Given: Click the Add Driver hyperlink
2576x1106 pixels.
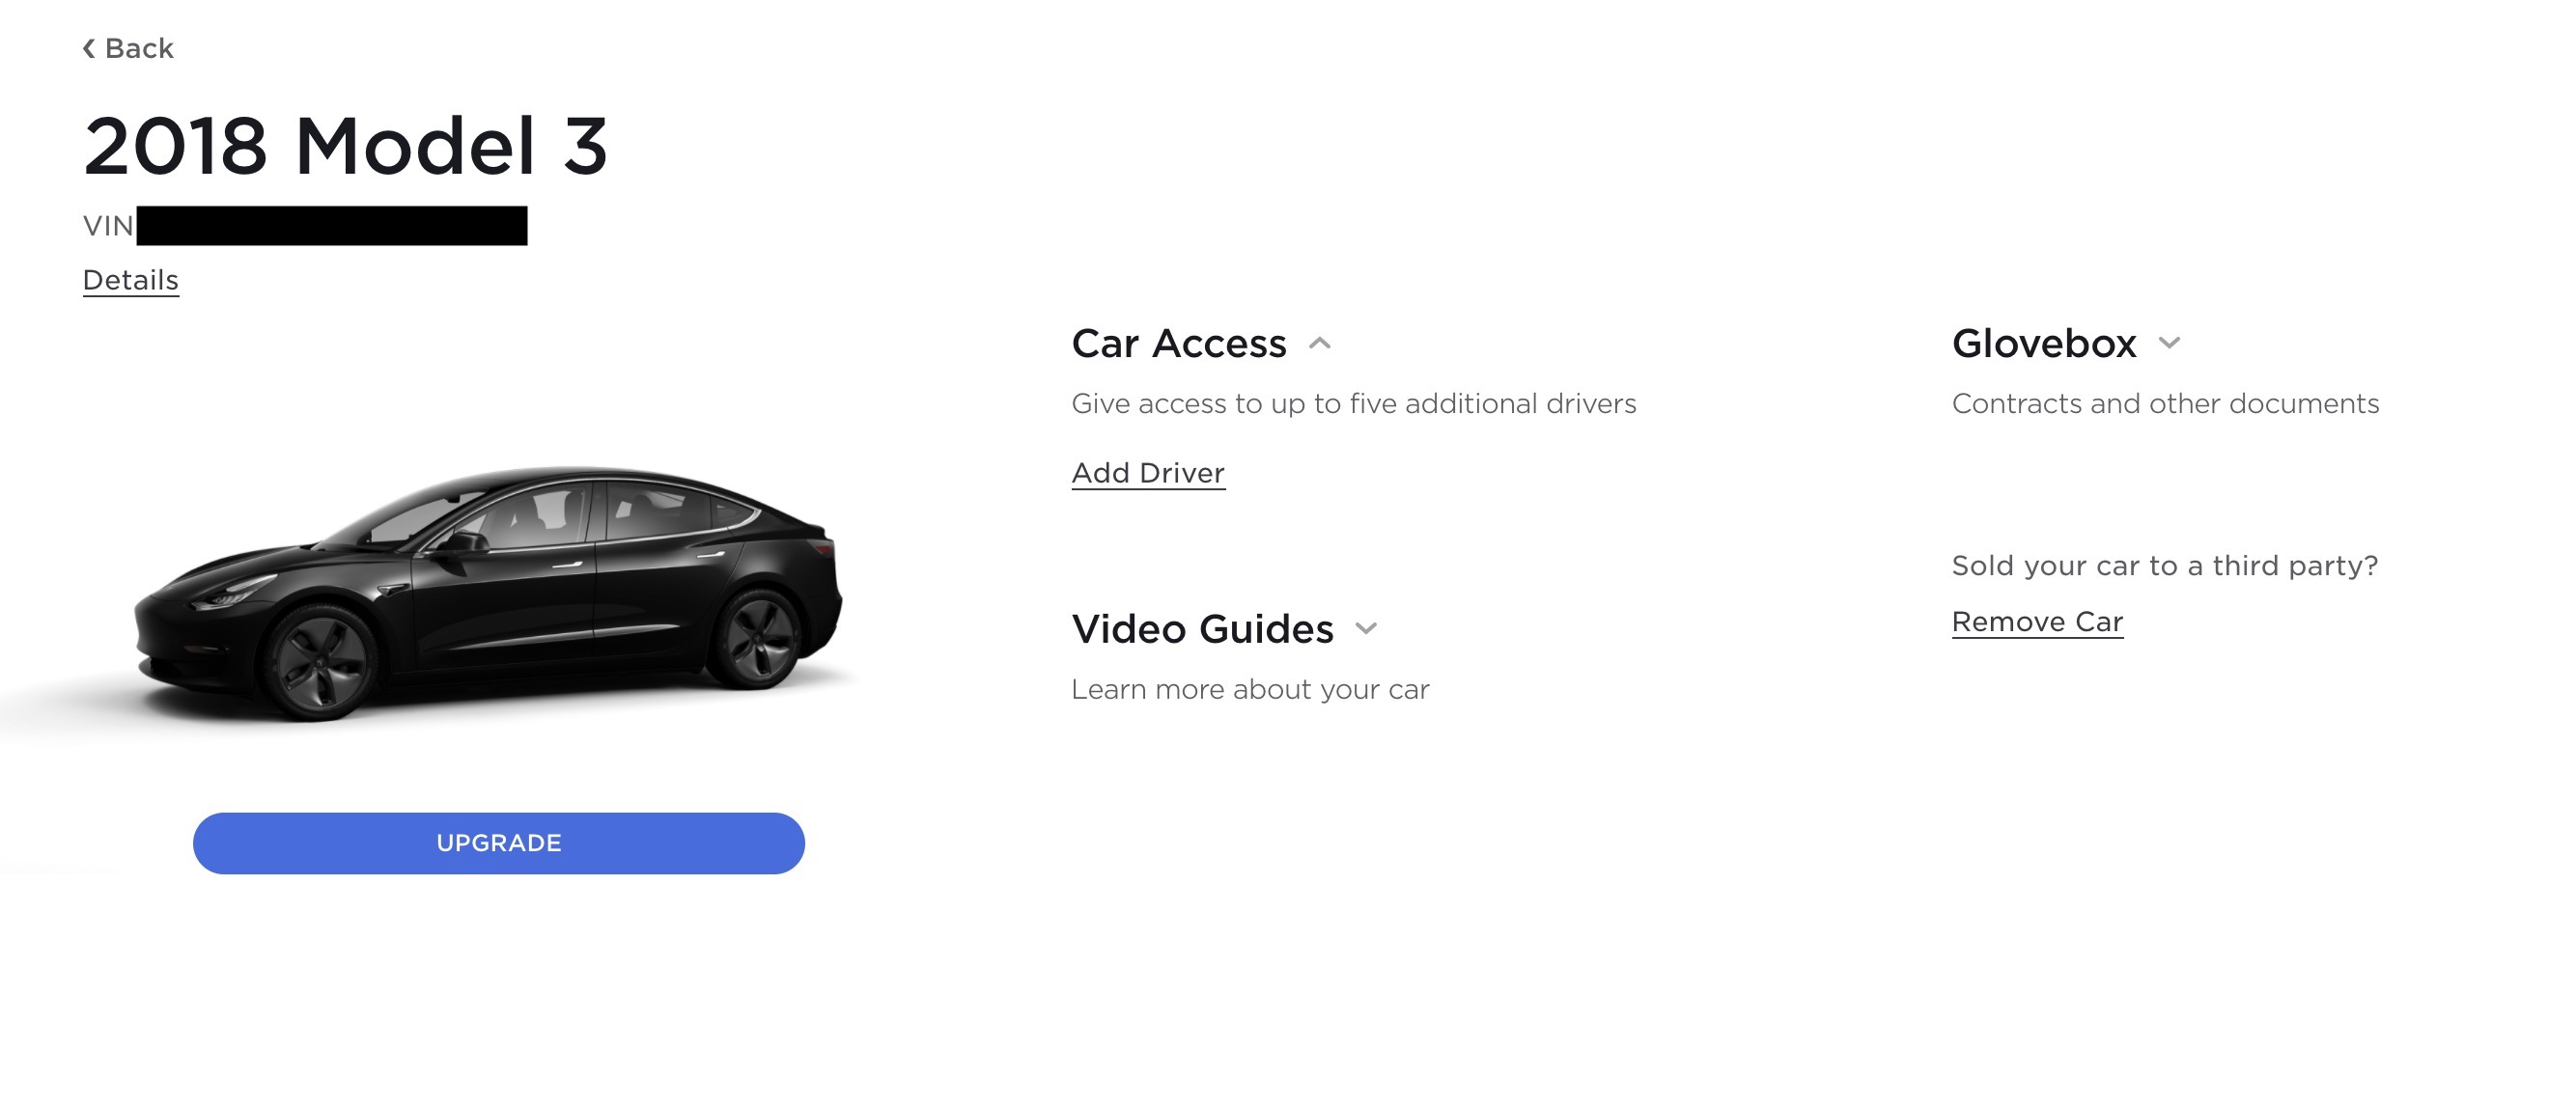Looking at the screenshot, I should click(x=1147, y=473).
